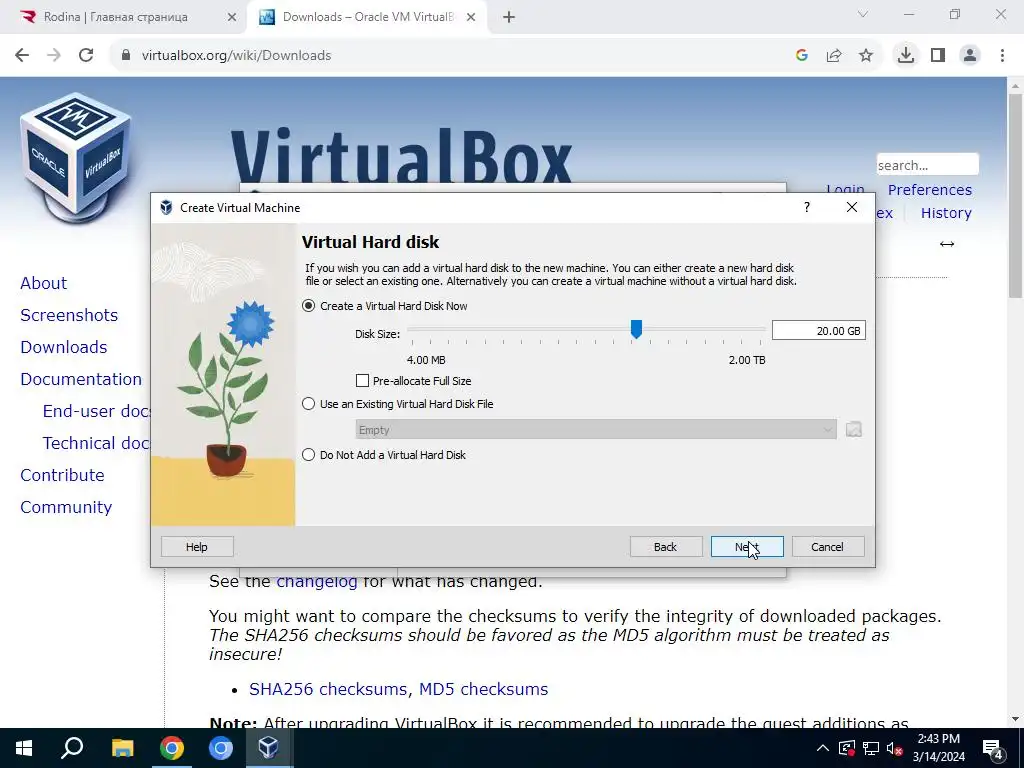
Task: Open the History link
Action: coord(946,213)
